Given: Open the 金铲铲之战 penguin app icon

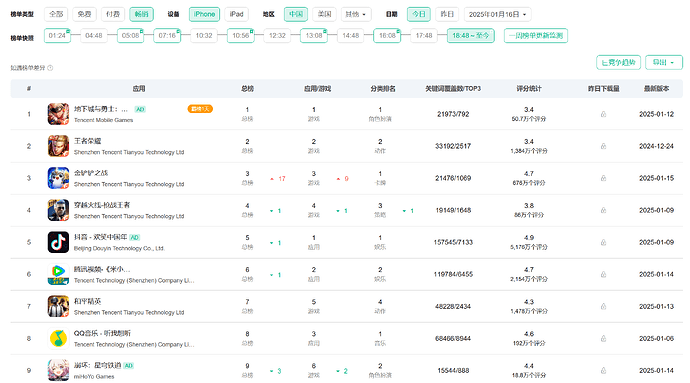Looking at the screenshot, I should [58, 178].
